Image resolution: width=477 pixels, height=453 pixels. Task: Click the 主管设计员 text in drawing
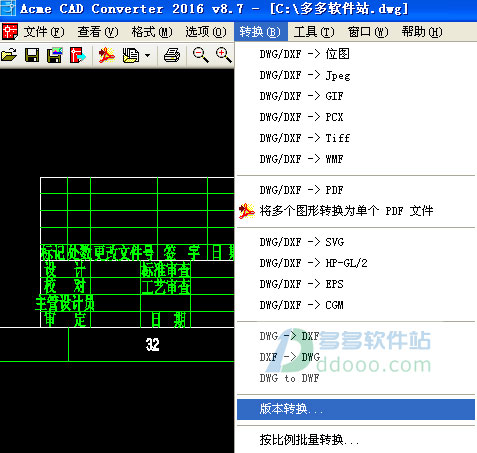pyautogui.click(x=65, y=303)
